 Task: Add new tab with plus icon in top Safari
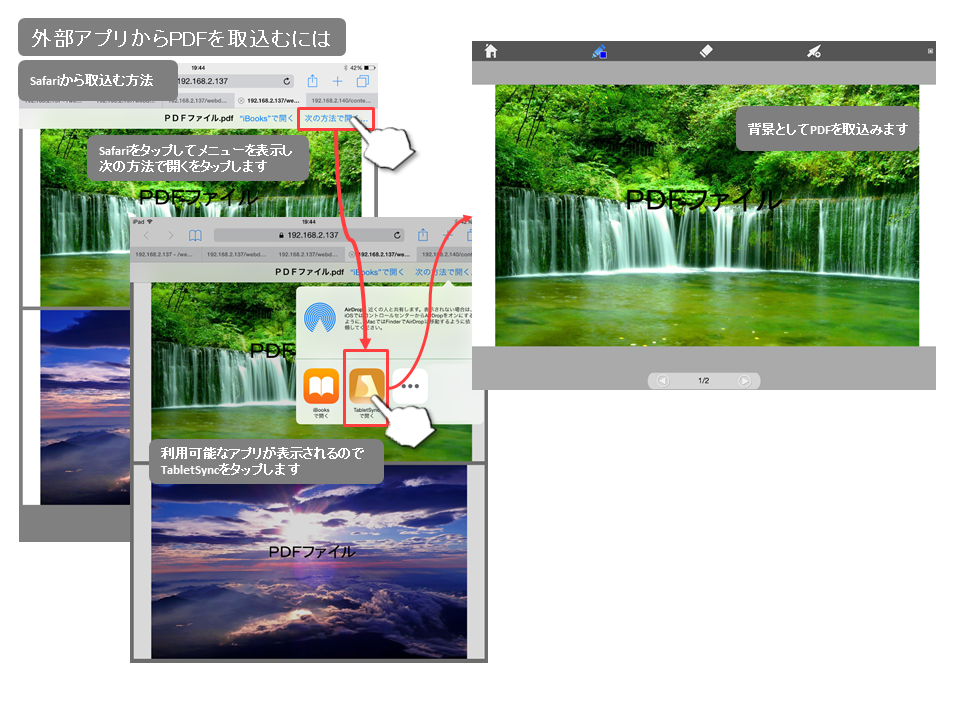click(338, 81)
